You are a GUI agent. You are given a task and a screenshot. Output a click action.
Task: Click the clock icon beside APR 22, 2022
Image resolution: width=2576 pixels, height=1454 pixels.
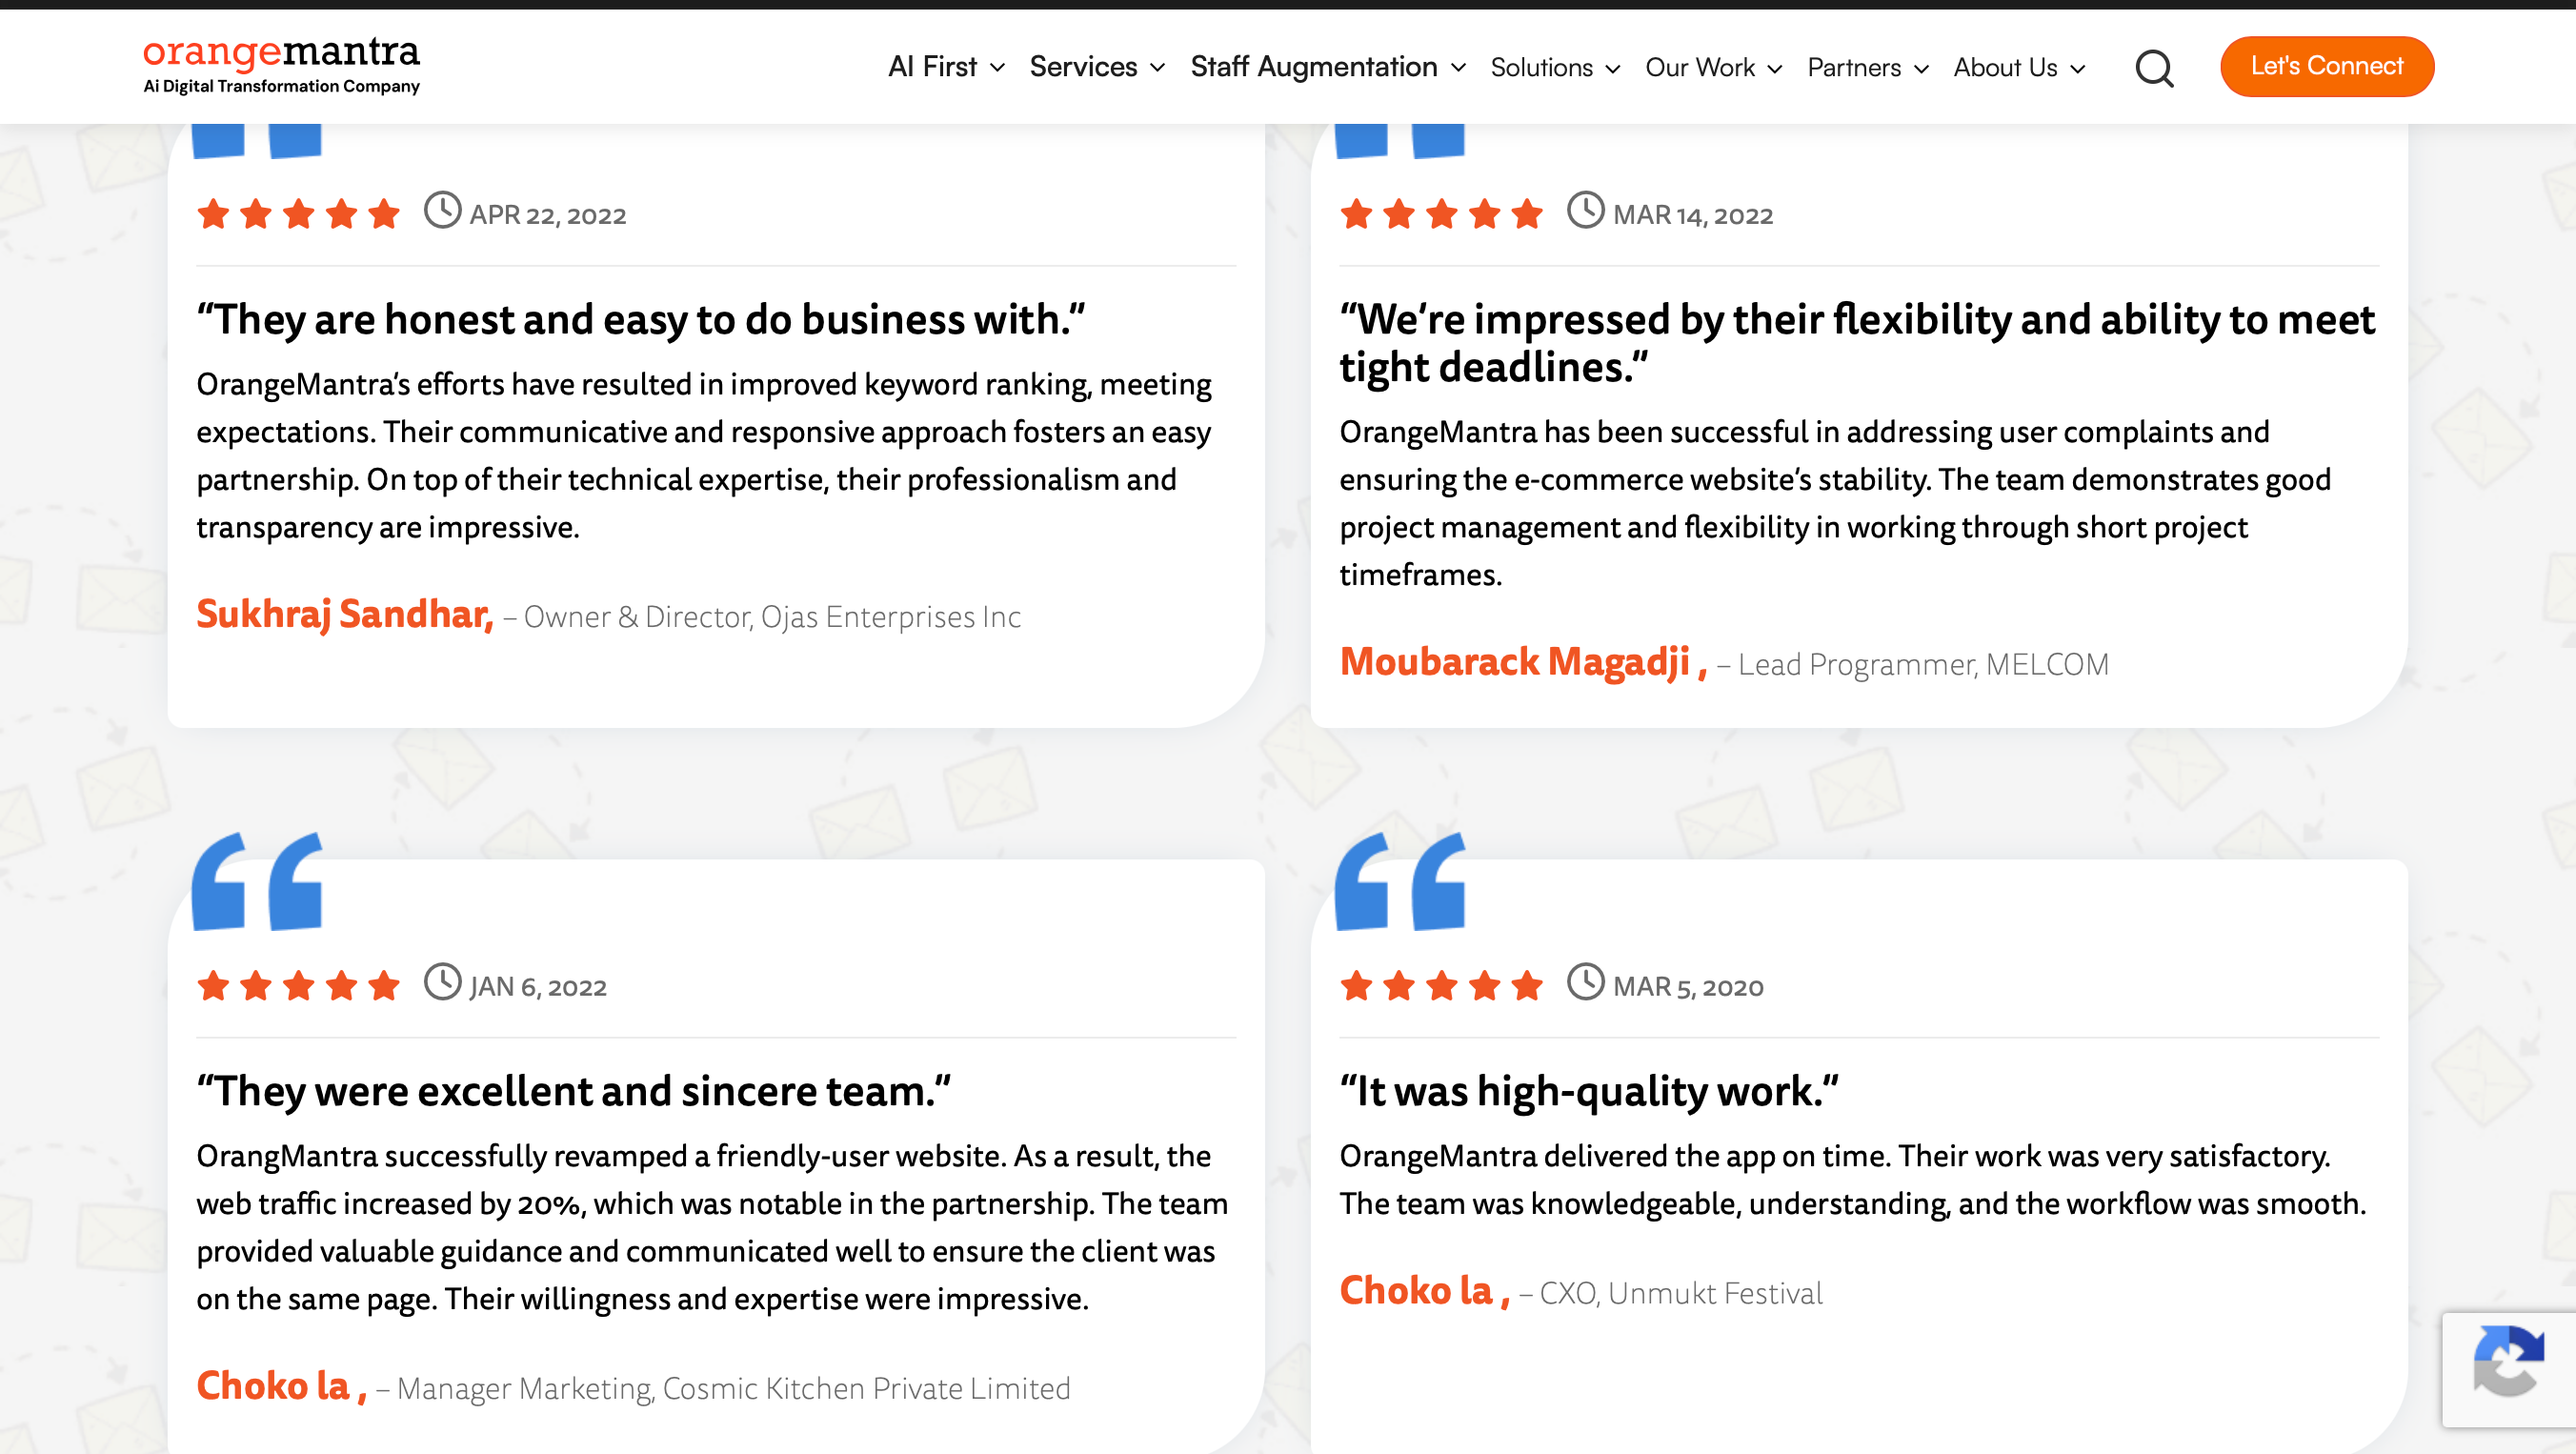[x=442, y=211]
